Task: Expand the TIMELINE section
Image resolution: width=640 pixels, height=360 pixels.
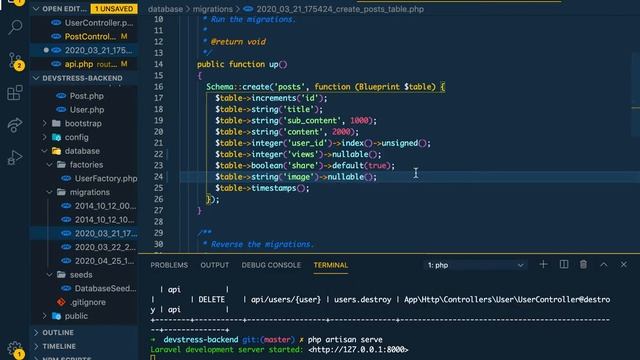Action: click(59, 346)
